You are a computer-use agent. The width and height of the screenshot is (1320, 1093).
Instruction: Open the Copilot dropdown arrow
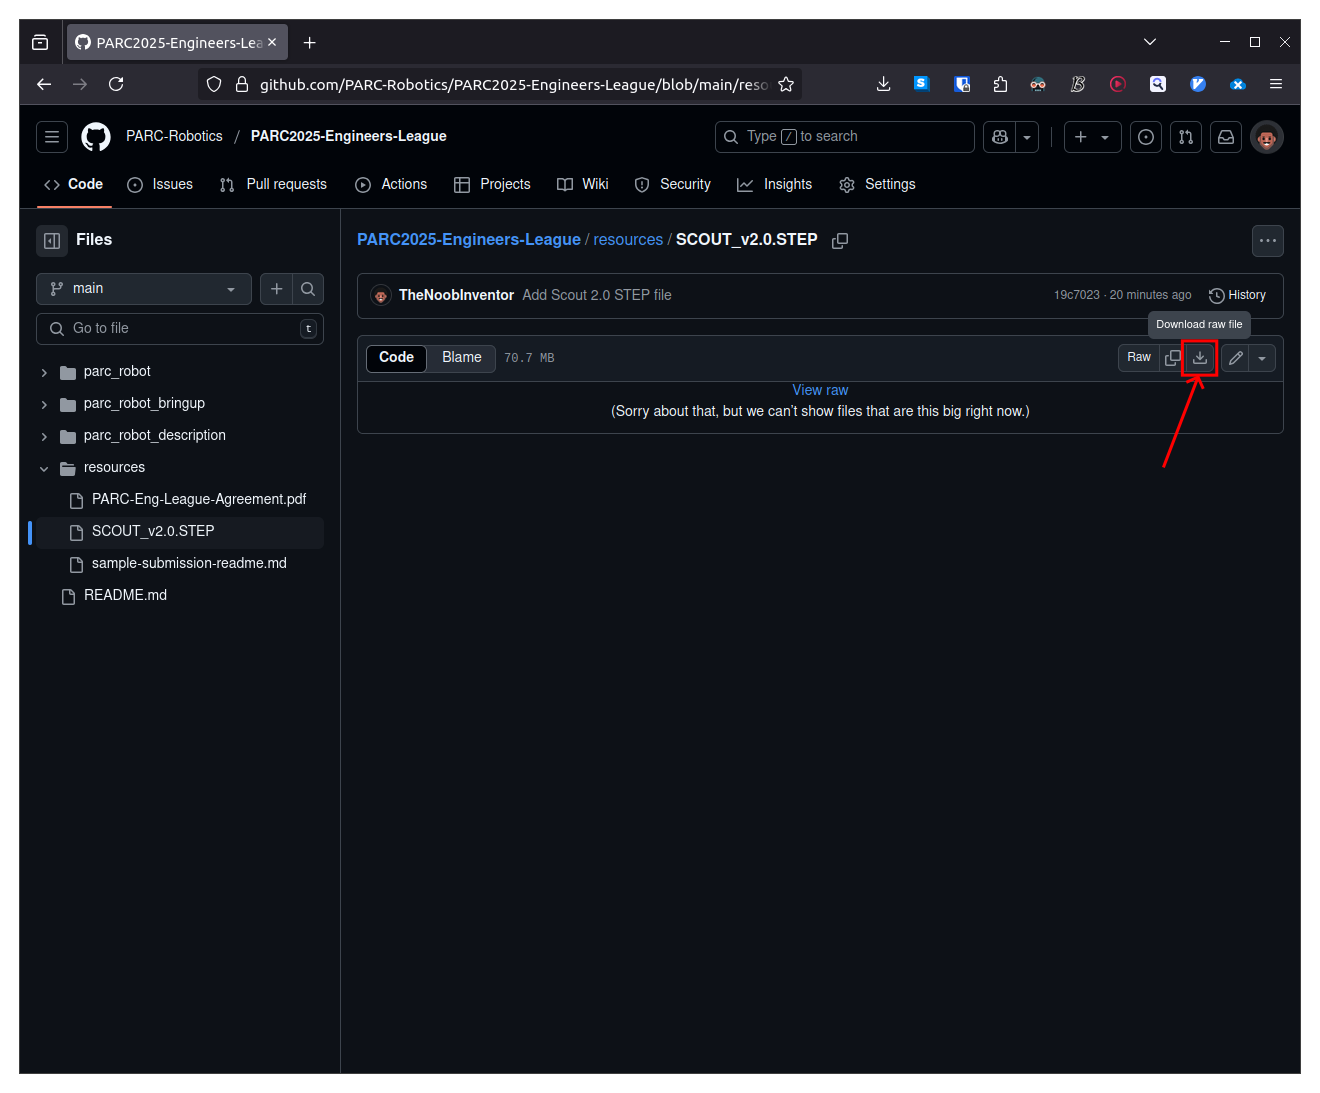click(1027, 137)
